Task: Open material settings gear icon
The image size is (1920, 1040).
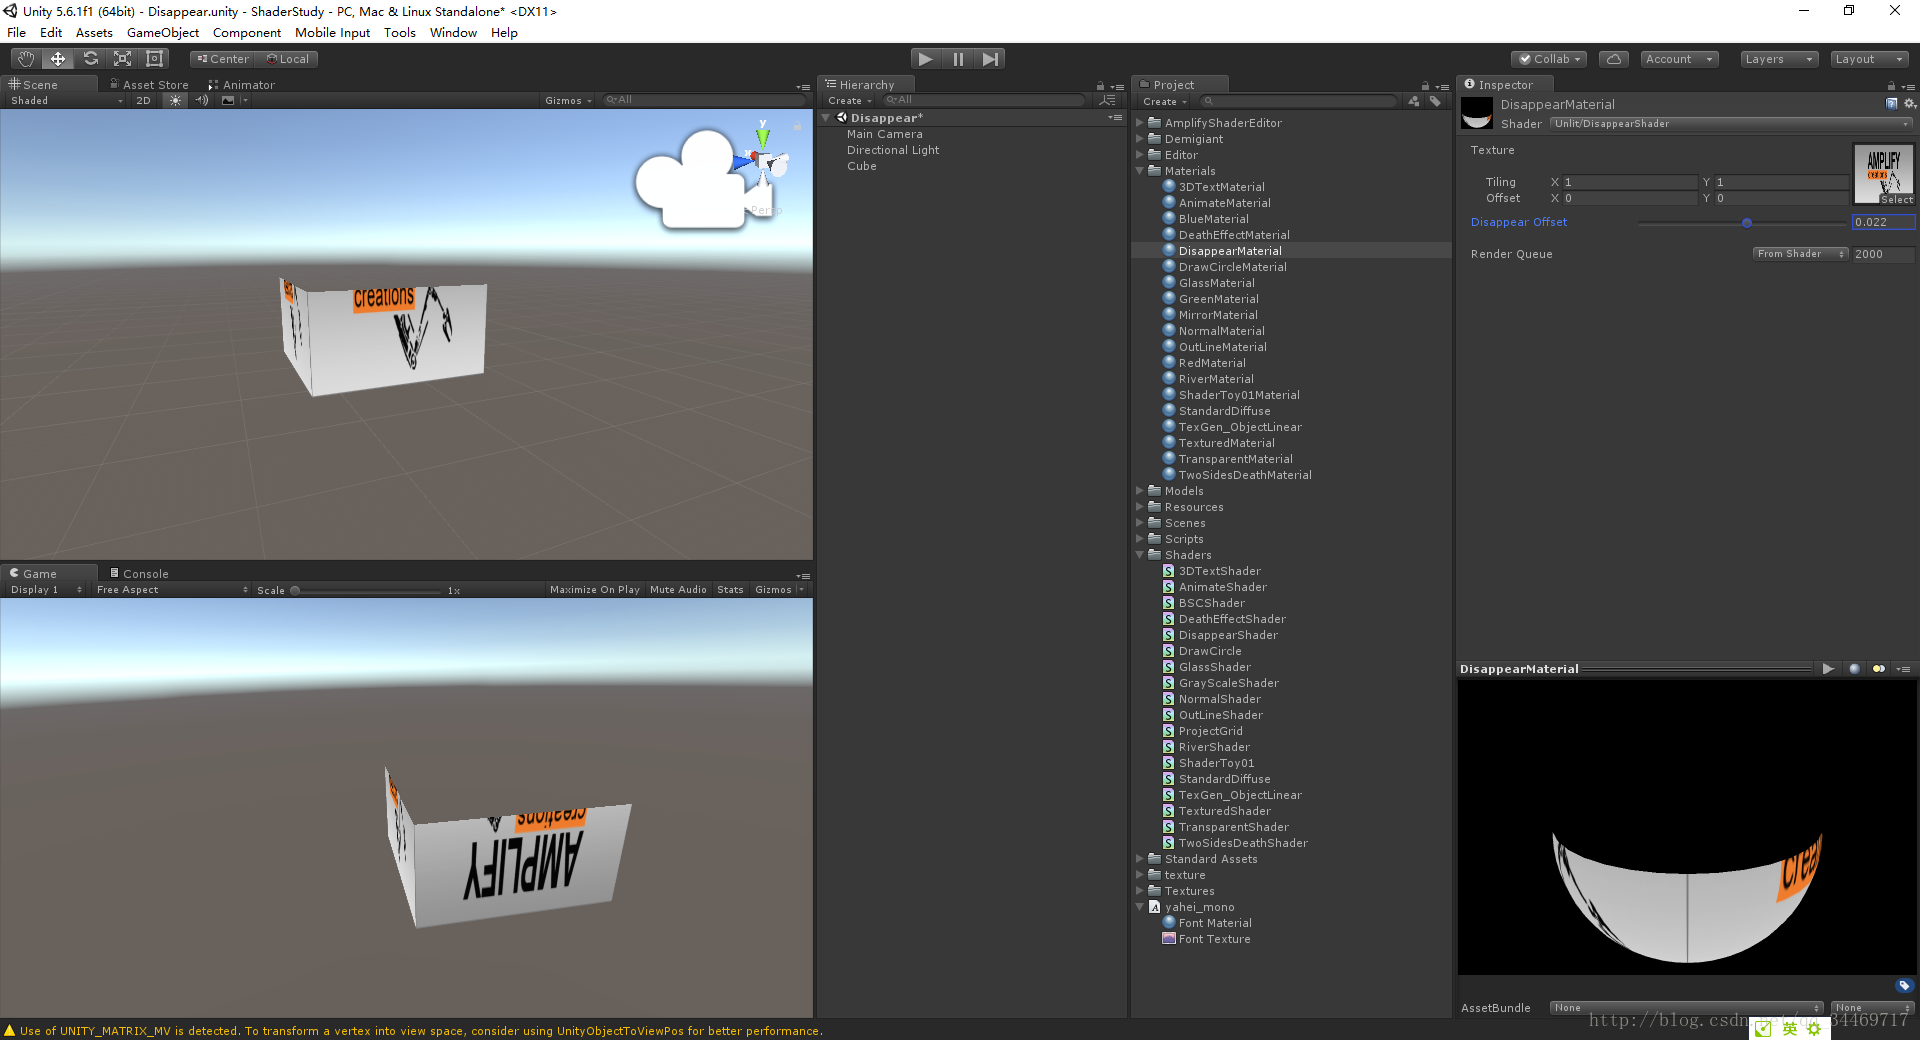Action: [1909, 104]
